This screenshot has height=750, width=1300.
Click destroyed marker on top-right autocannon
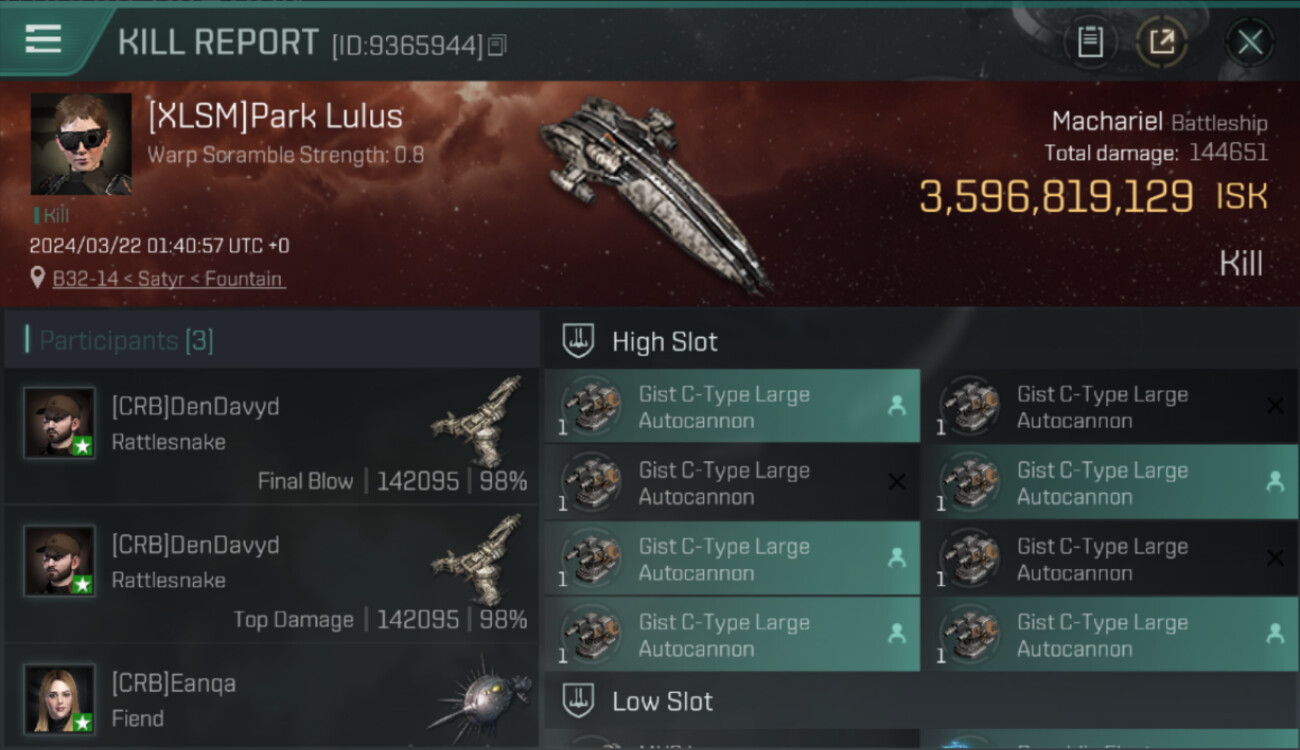point(1275,406)
